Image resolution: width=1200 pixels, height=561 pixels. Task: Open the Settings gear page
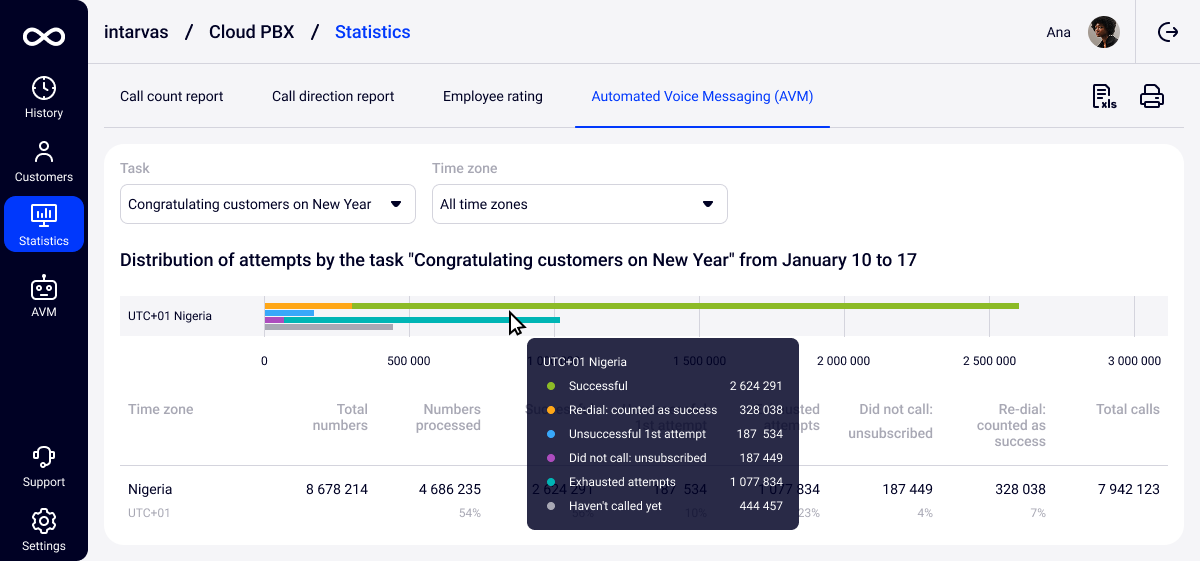click(x=44, y=531)
